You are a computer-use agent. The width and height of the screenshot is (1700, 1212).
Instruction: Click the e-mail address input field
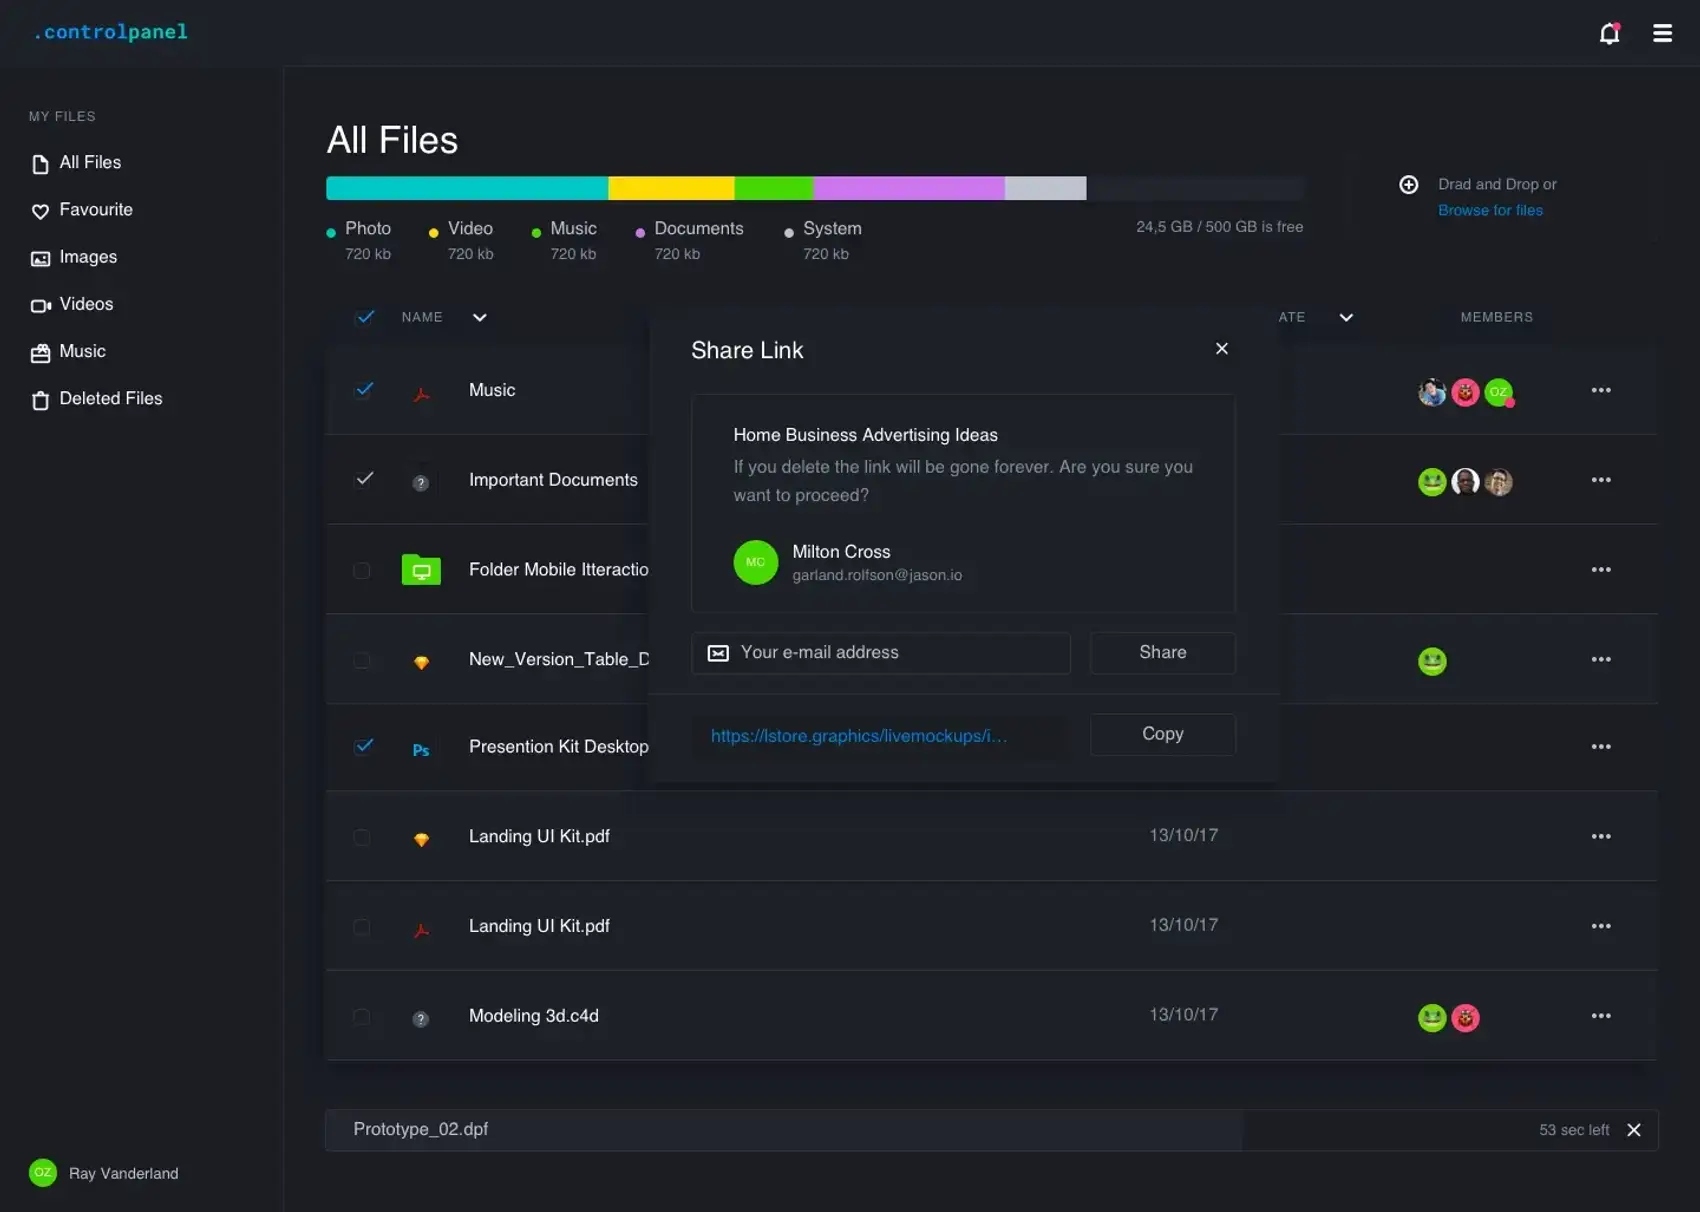[880, 653]
